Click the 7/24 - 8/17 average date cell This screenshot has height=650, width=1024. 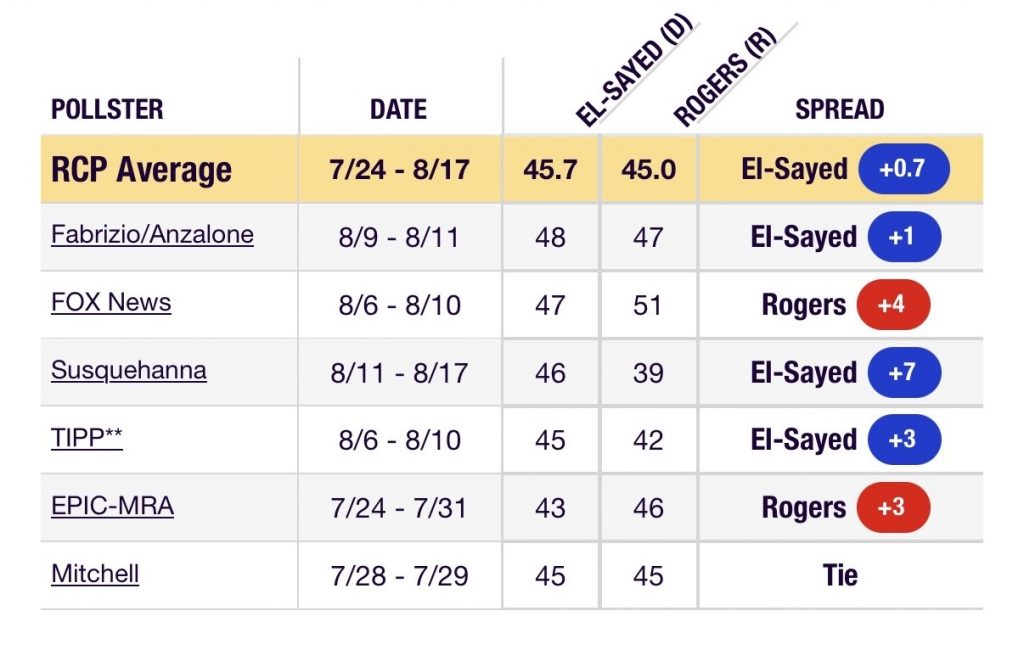coord(400,170)
